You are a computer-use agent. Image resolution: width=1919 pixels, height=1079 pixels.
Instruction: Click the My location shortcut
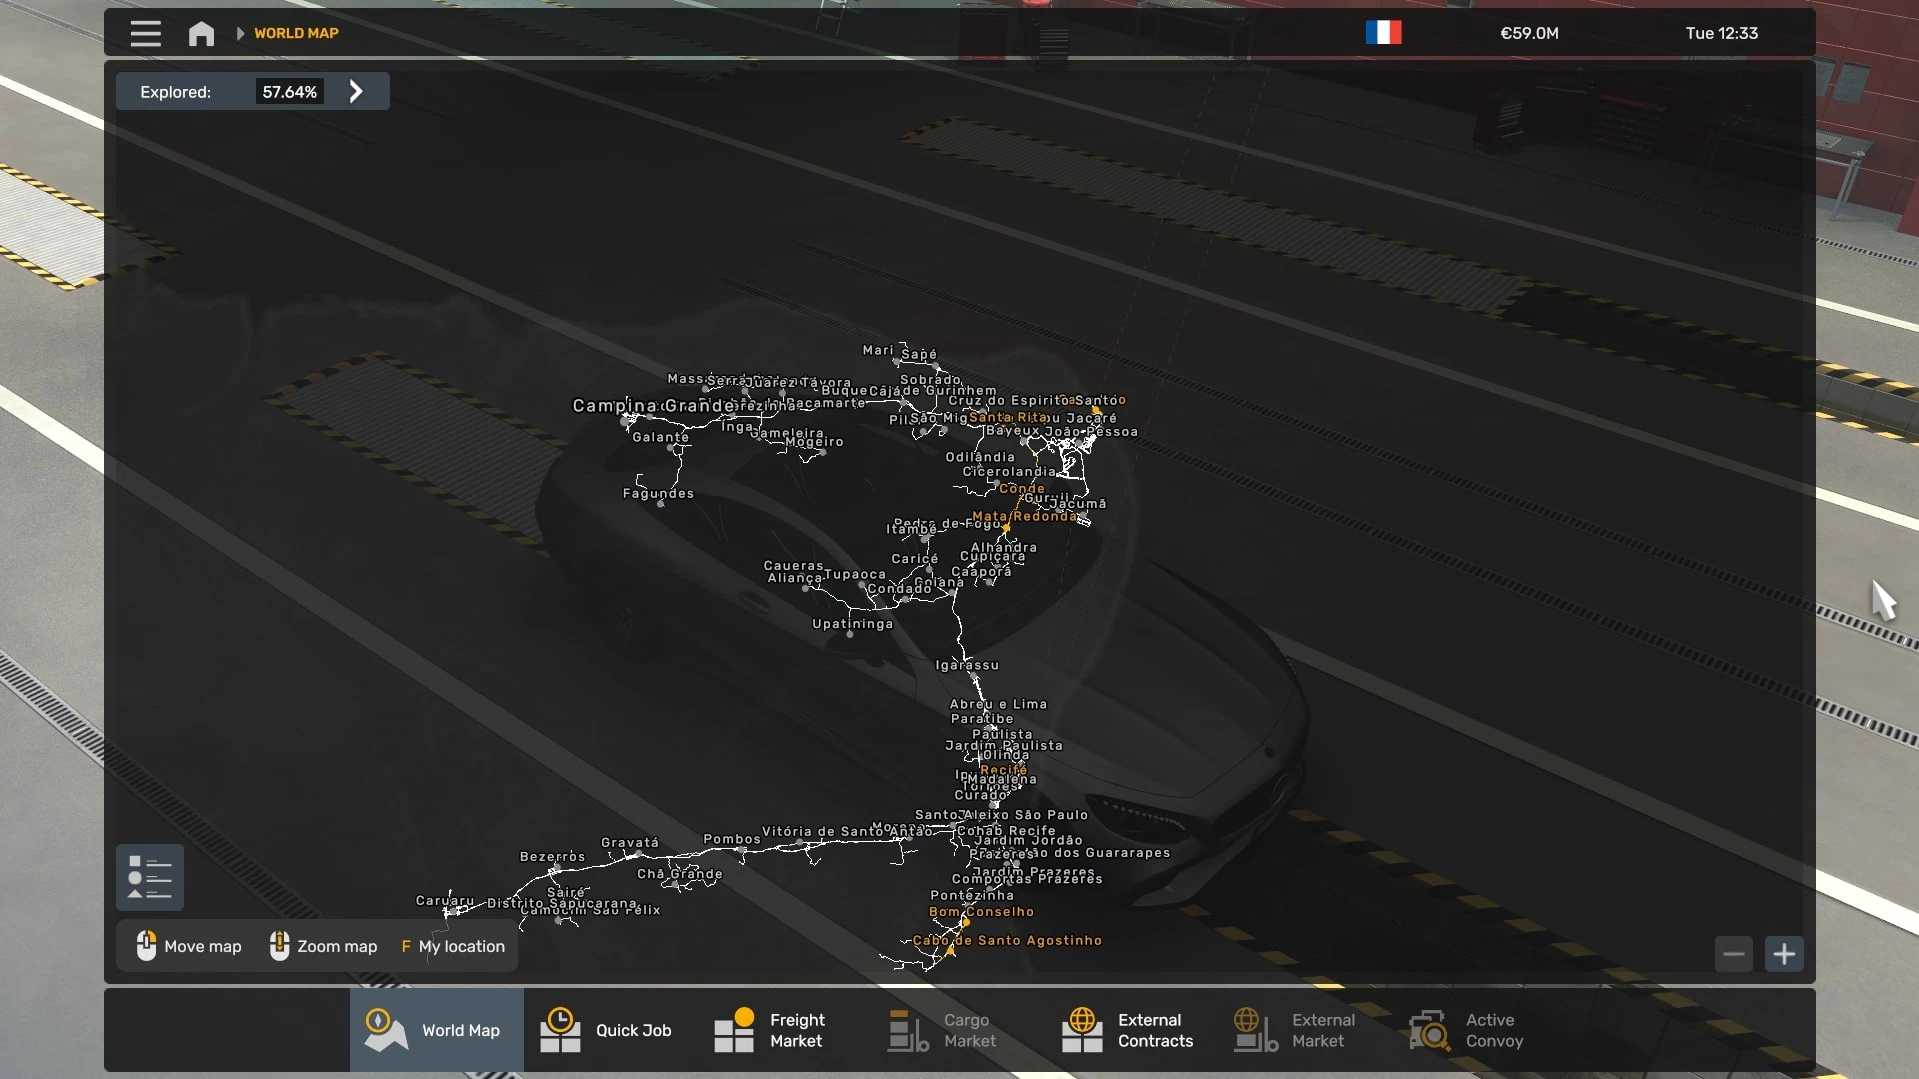pos(453,946)
